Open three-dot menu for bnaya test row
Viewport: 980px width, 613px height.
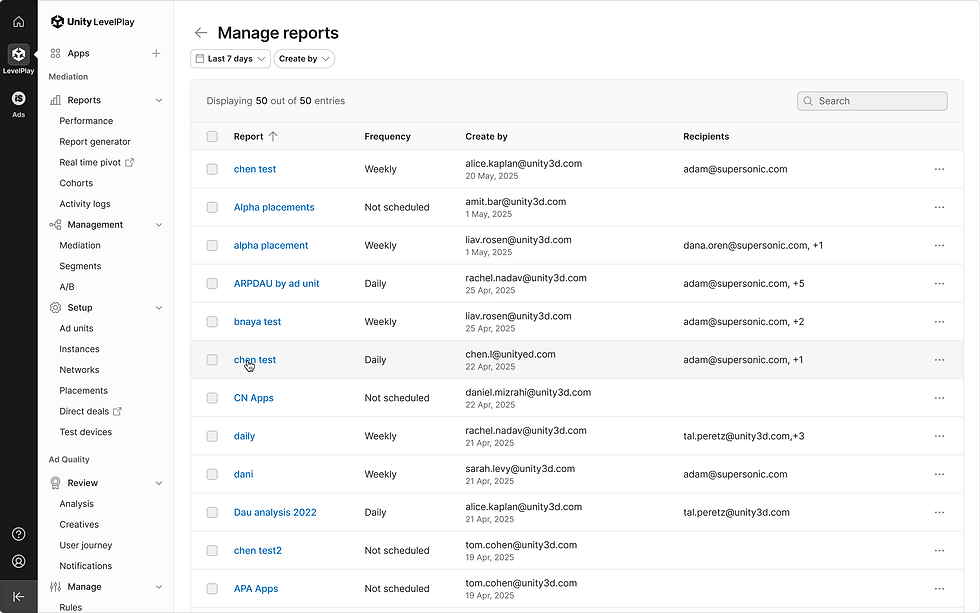939,322
